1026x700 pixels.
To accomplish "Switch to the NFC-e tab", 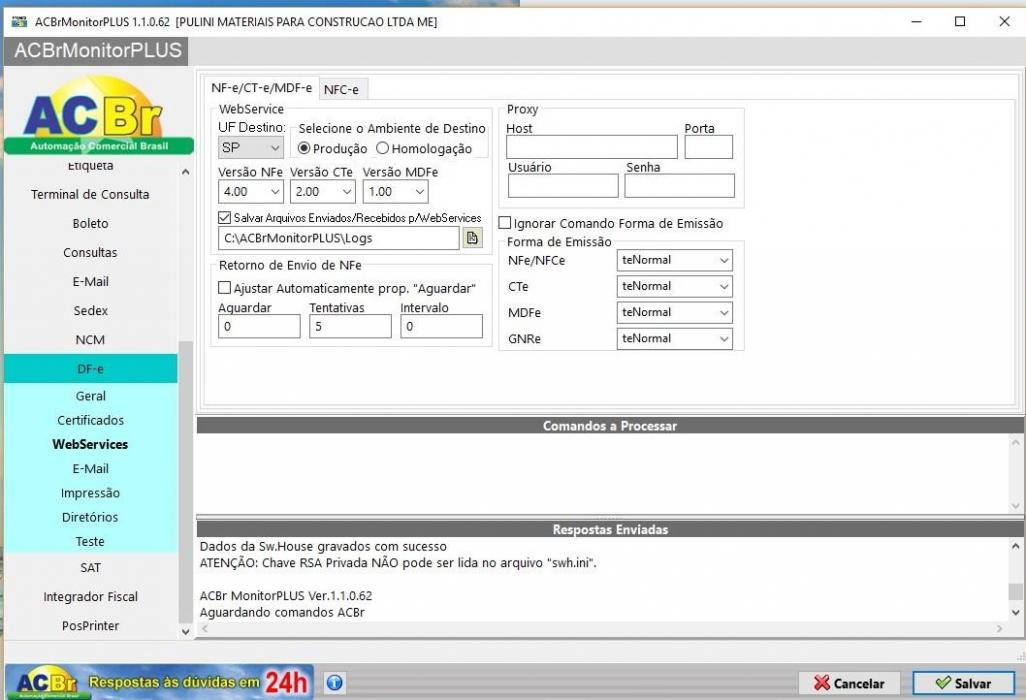I will (342, 90).
